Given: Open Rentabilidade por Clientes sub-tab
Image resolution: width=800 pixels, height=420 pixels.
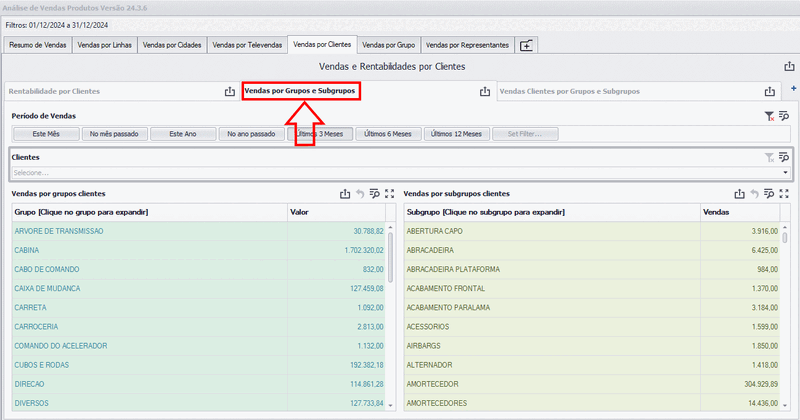Looking at the screenshot, I should [54, 91].
